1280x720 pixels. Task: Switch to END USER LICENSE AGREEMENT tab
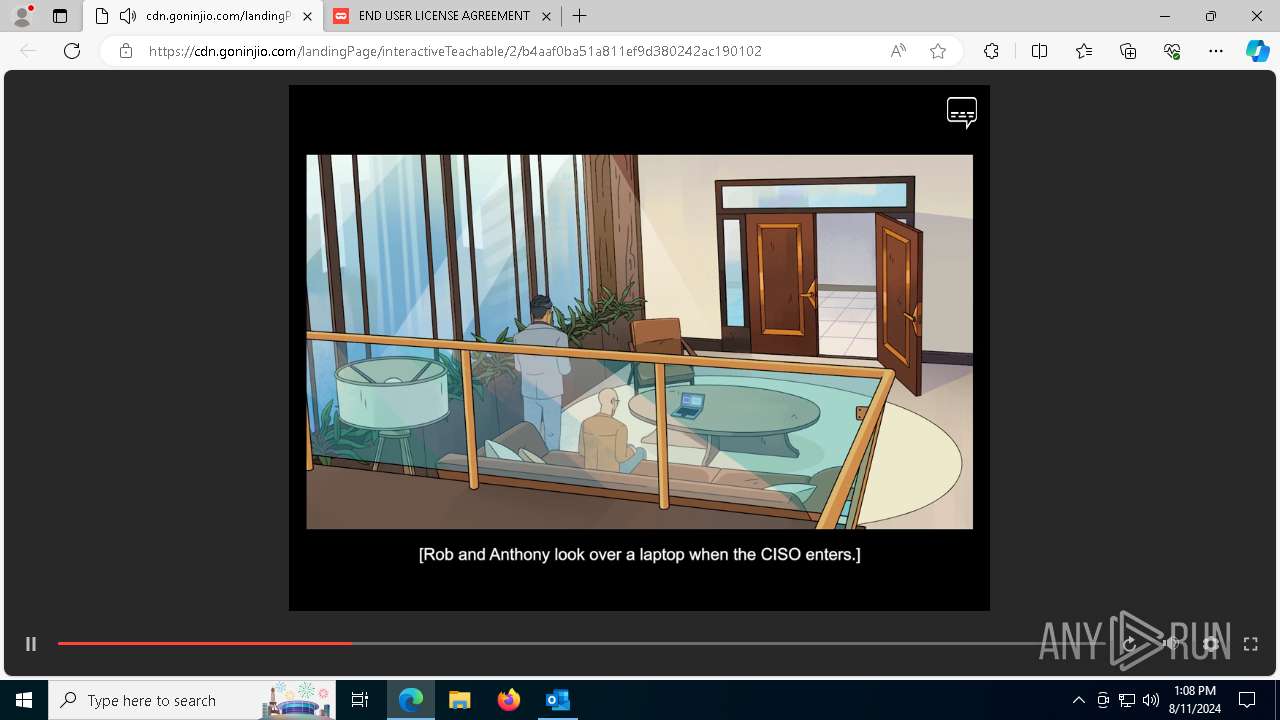[x=443, y=16]
